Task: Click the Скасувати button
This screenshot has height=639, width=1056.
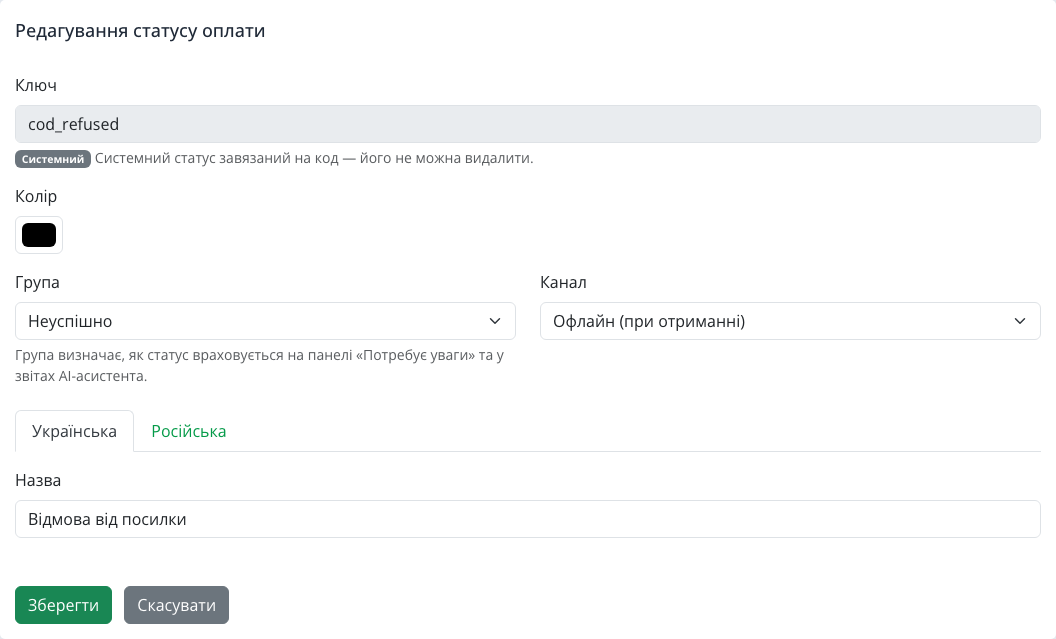Action: coord(176,605)
